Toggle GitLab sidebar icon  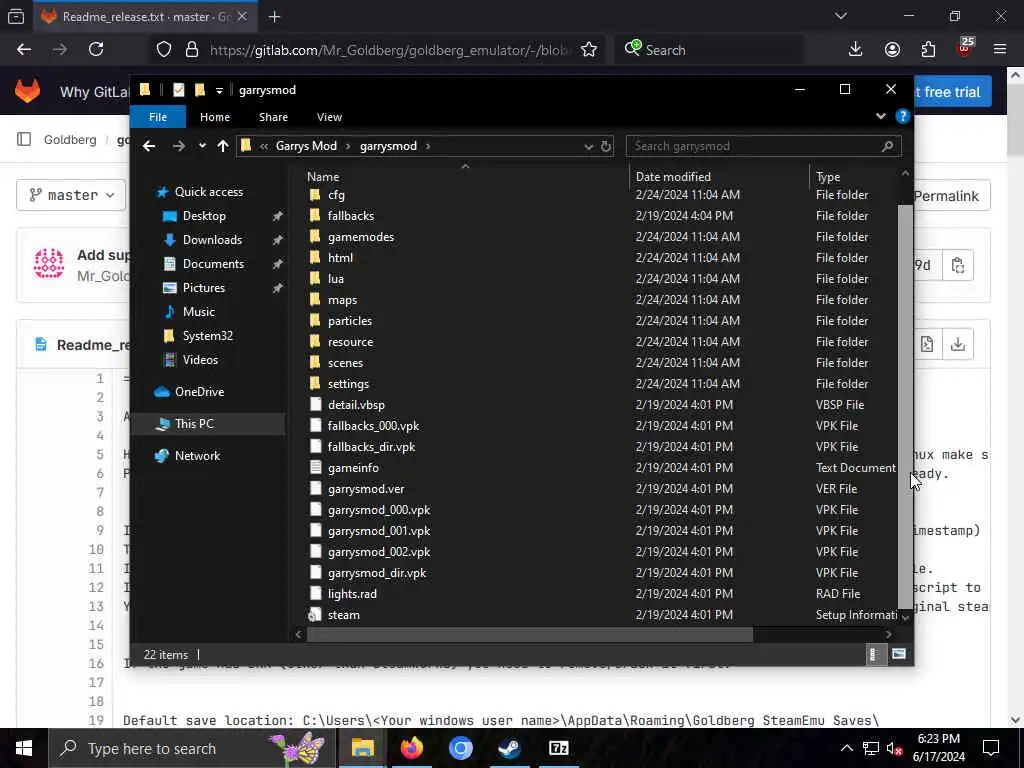click(x=24, y=139)
